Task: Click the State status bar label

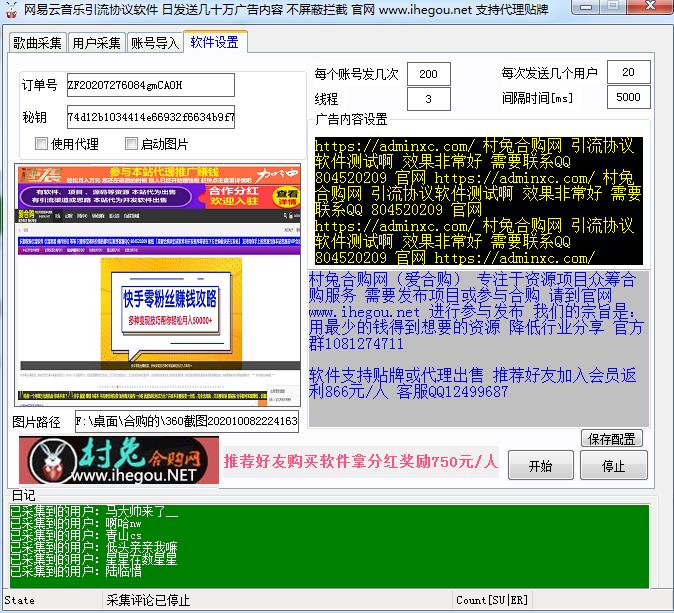Action: (x=19, y=600)
